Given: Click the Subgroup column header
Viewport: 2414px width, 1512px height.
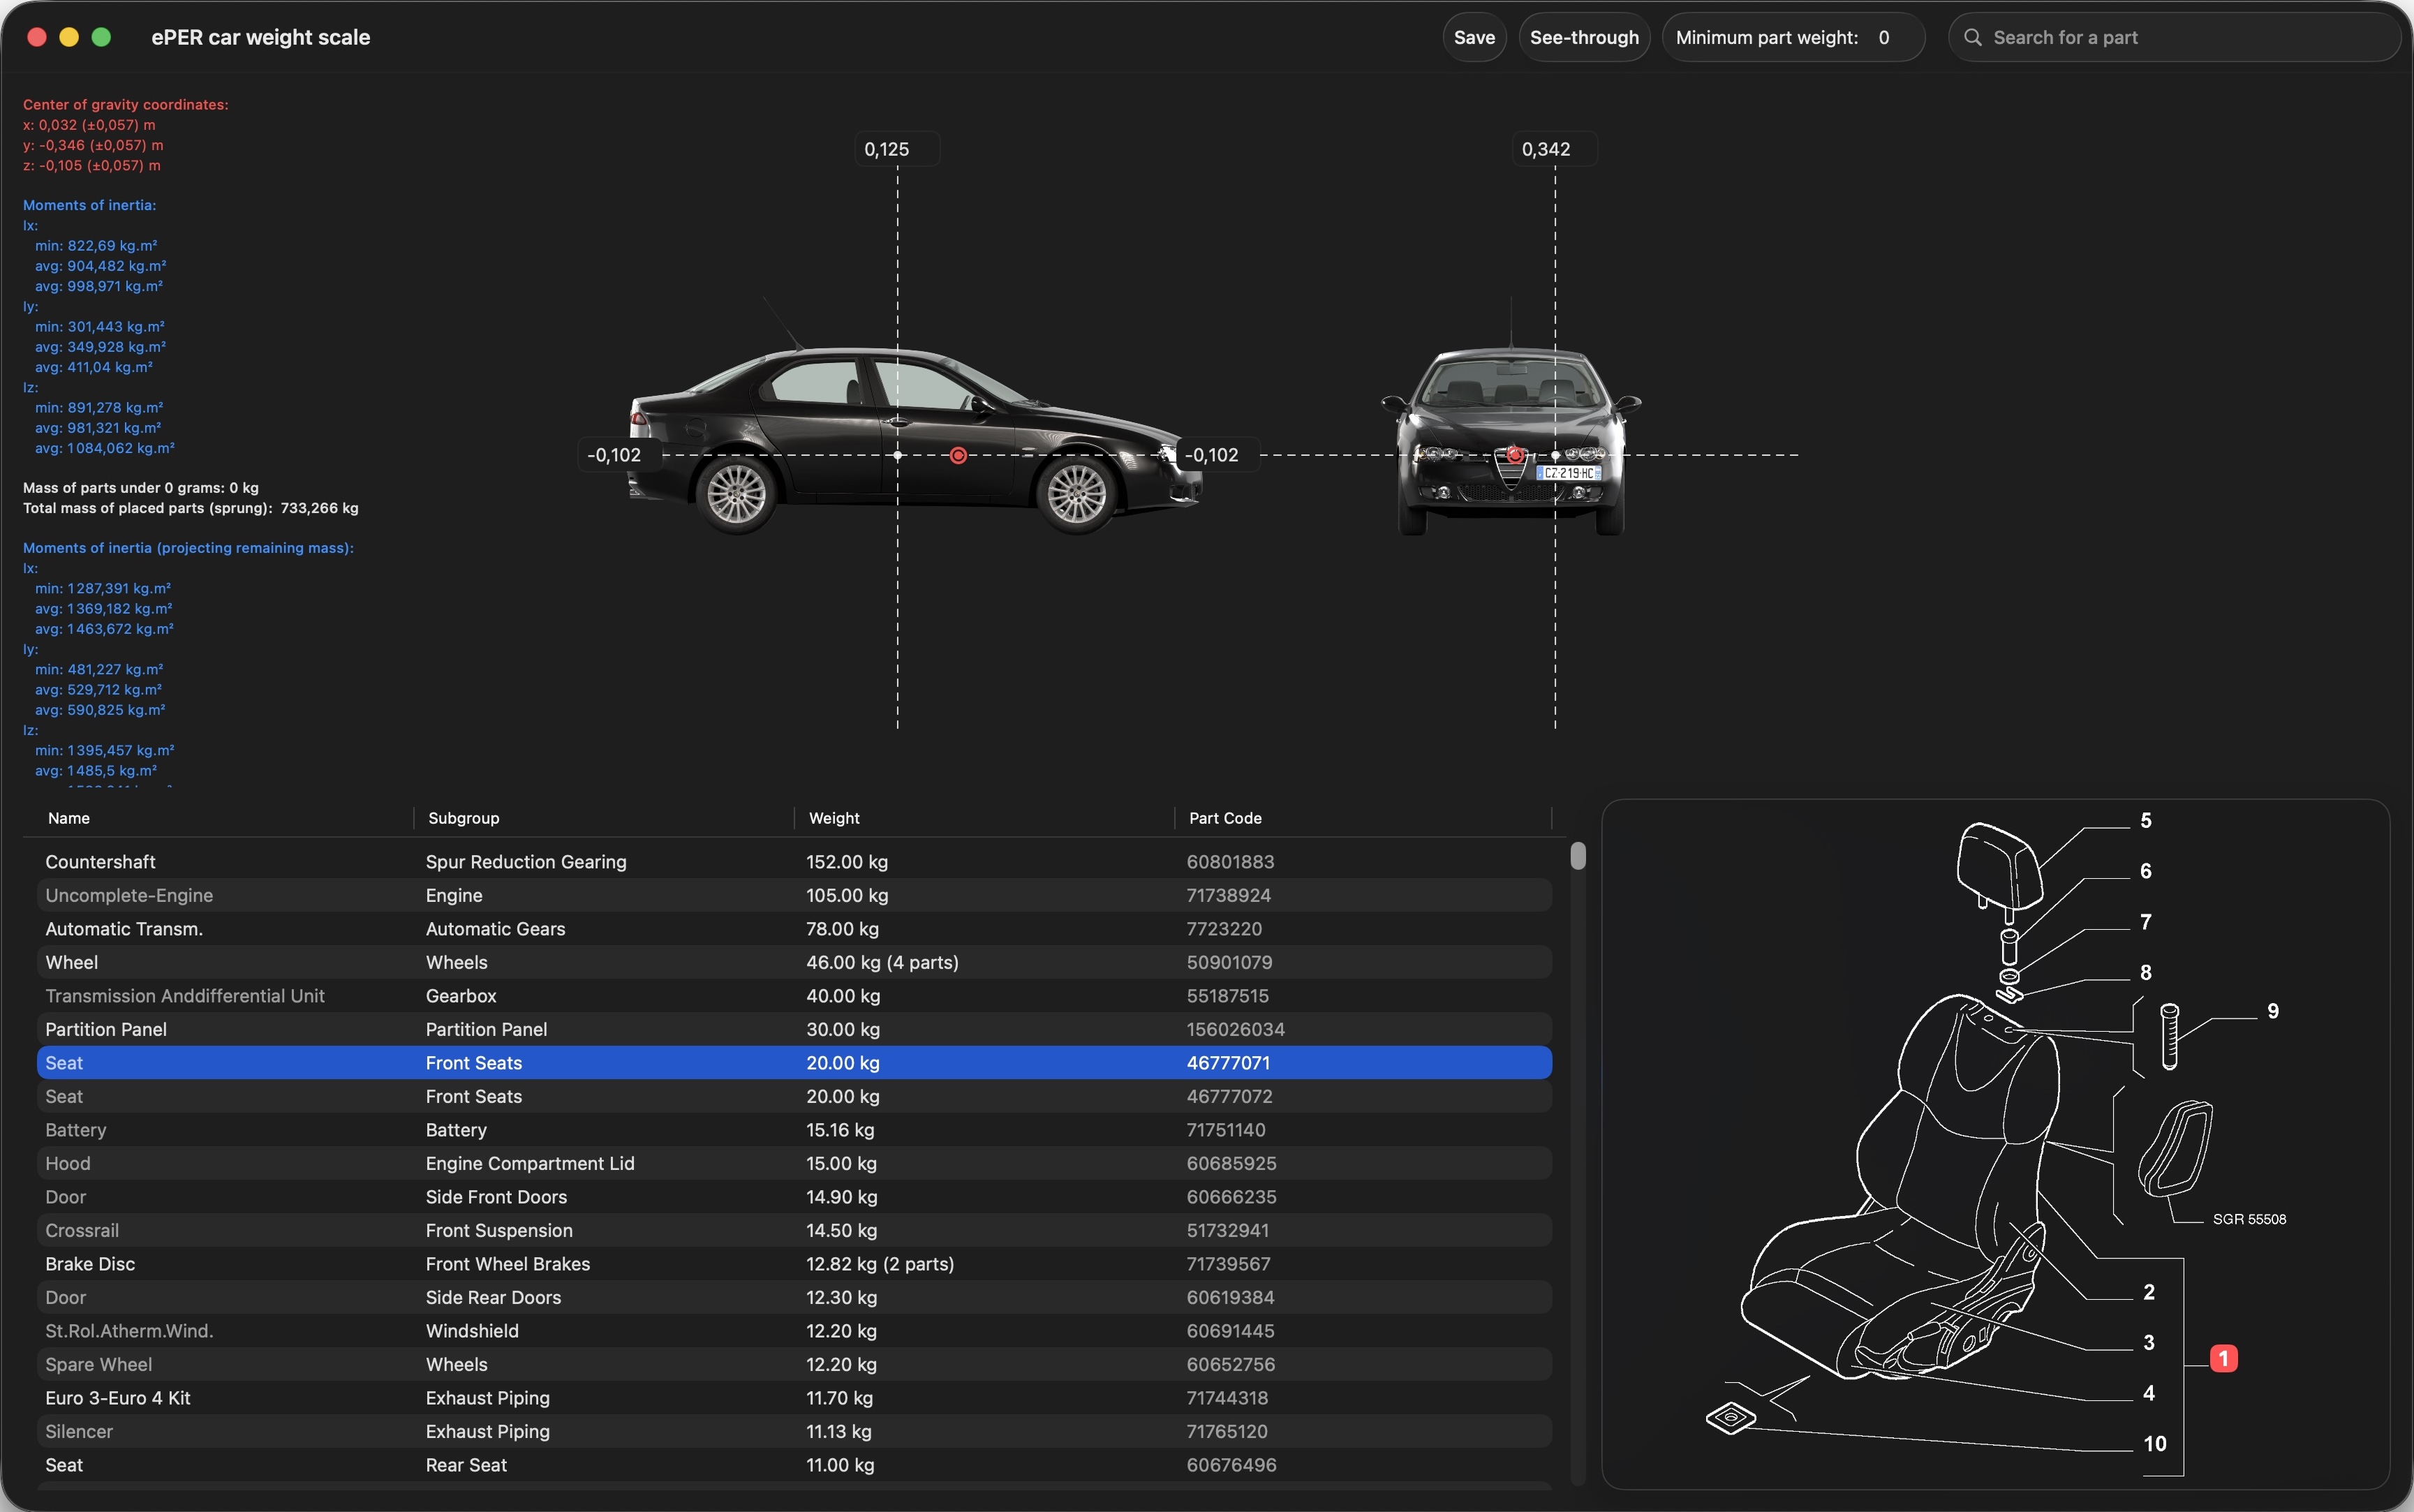Looking at the screenshot, I should pyautogui.click(x=463, y=818).
